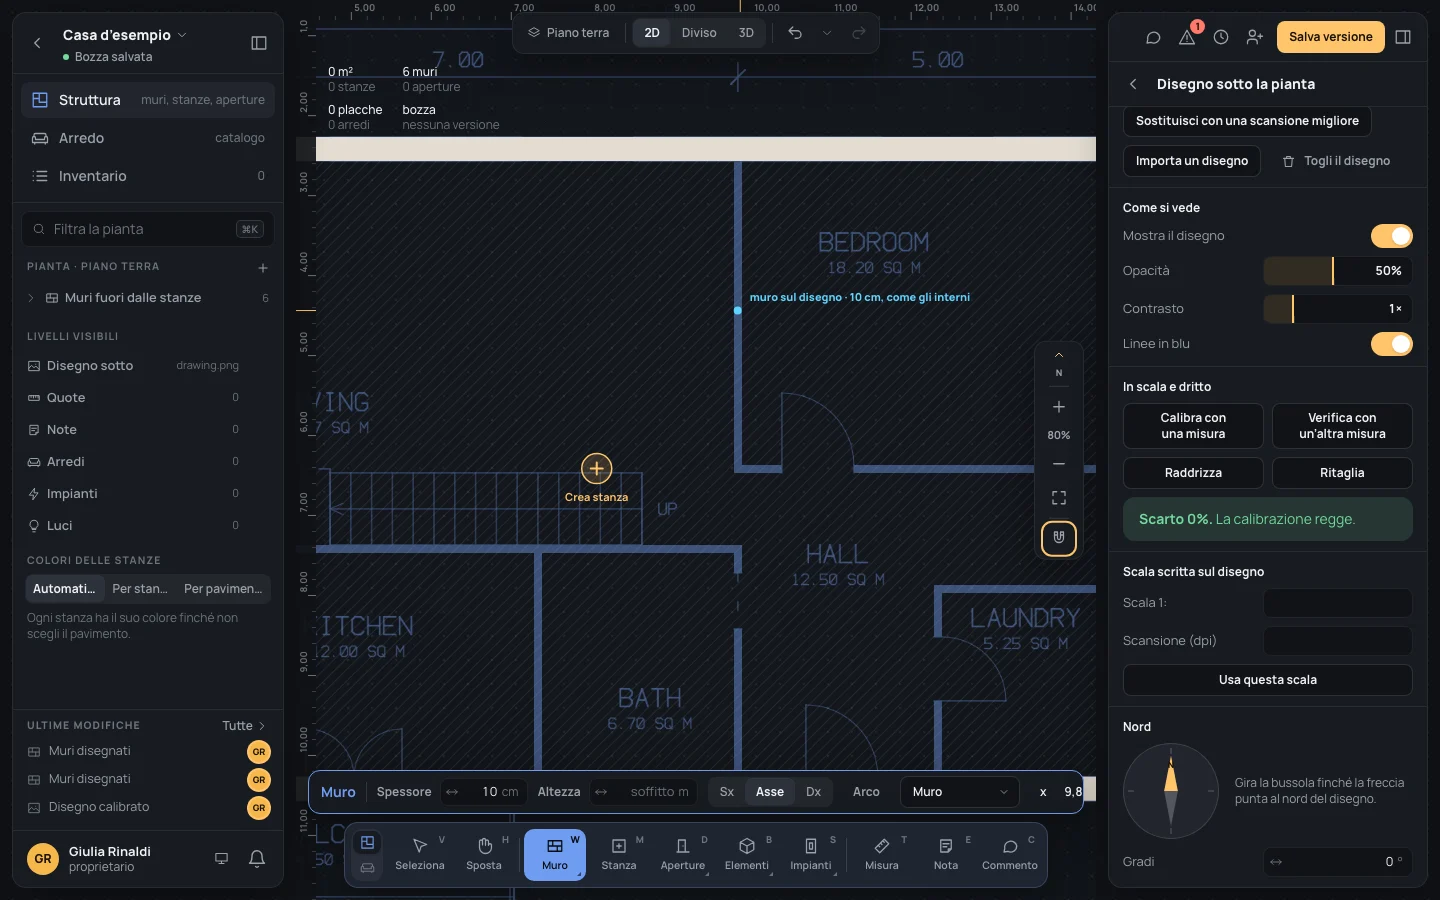
Task: Select the Commento tool
Action: tap(1010, 854)
